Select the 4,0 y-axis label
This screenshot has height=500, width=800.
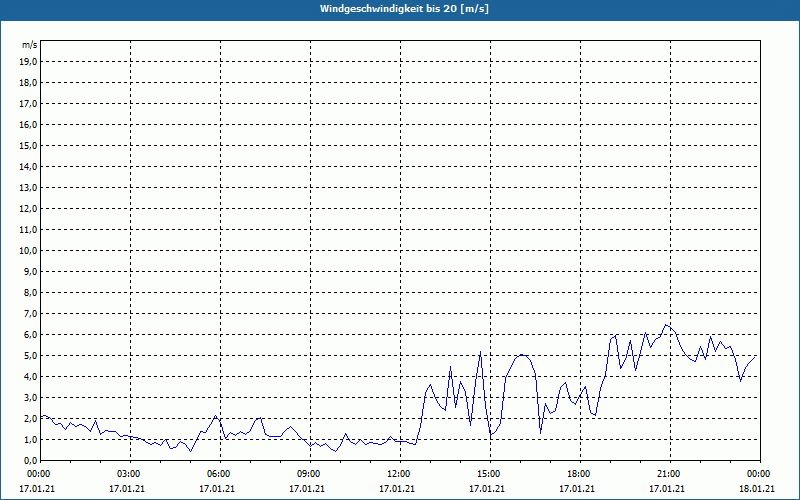tap(30, 377)
